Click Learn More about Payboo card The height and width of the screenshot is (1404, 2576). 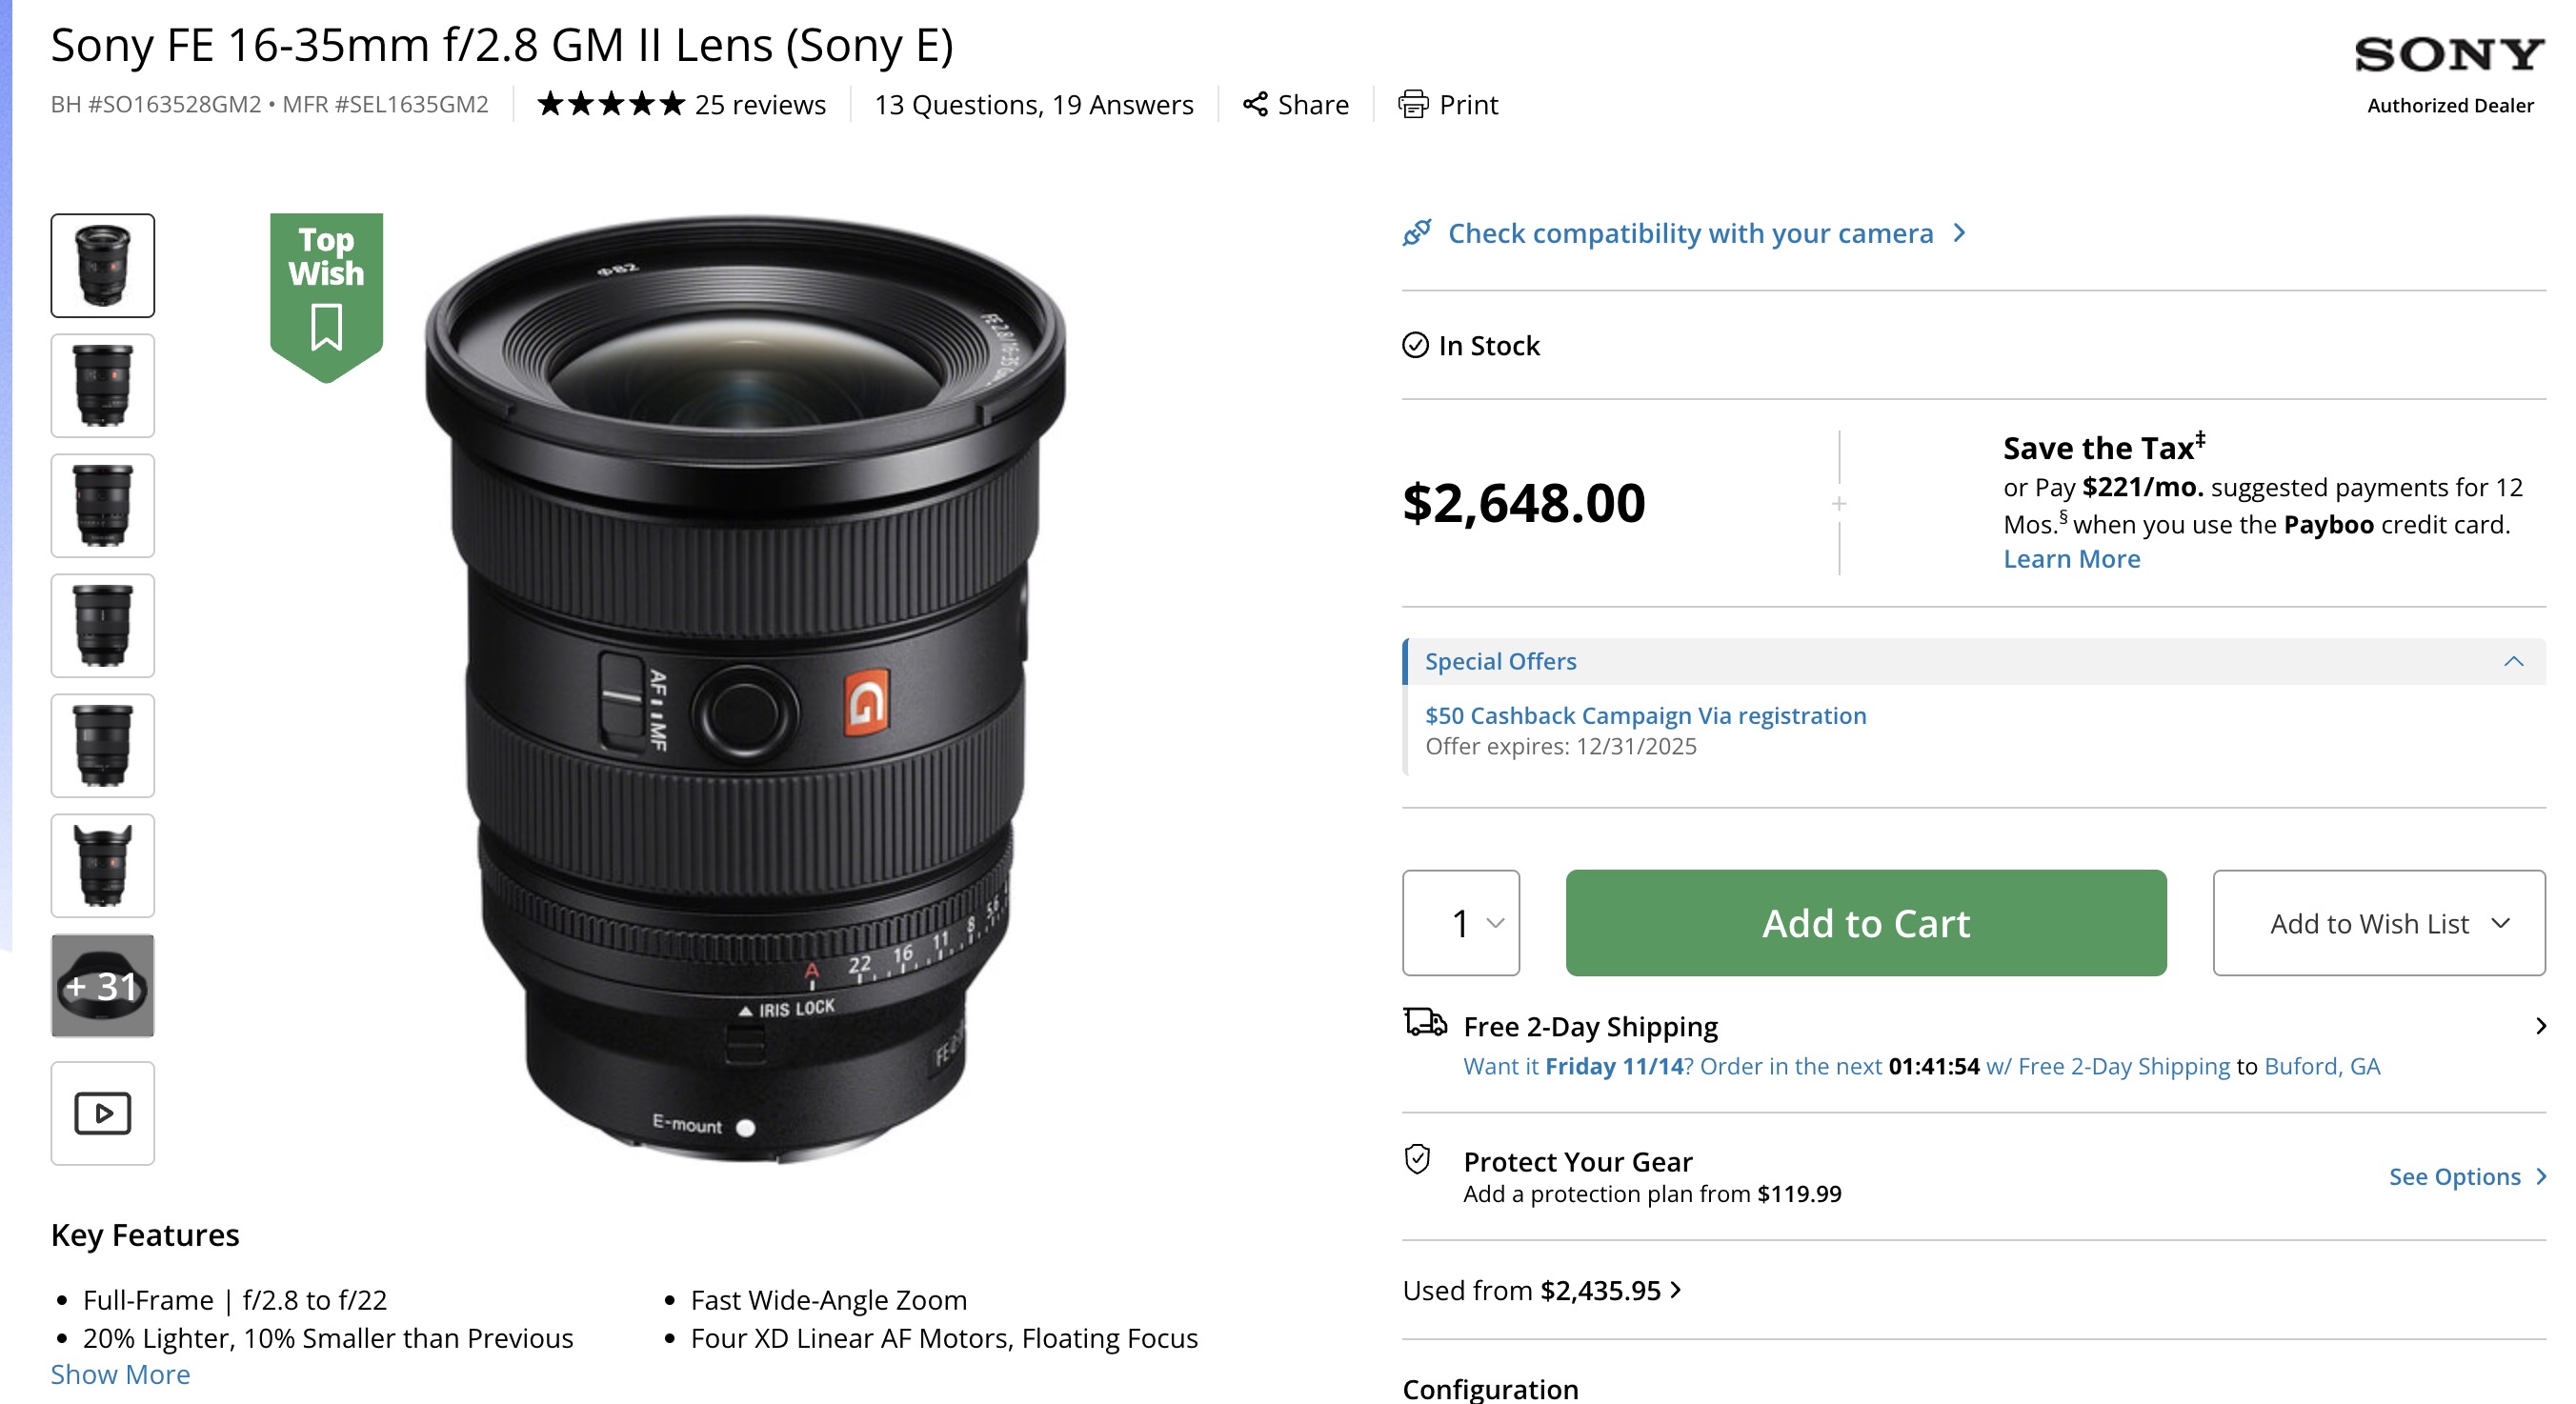point(2071,559)
